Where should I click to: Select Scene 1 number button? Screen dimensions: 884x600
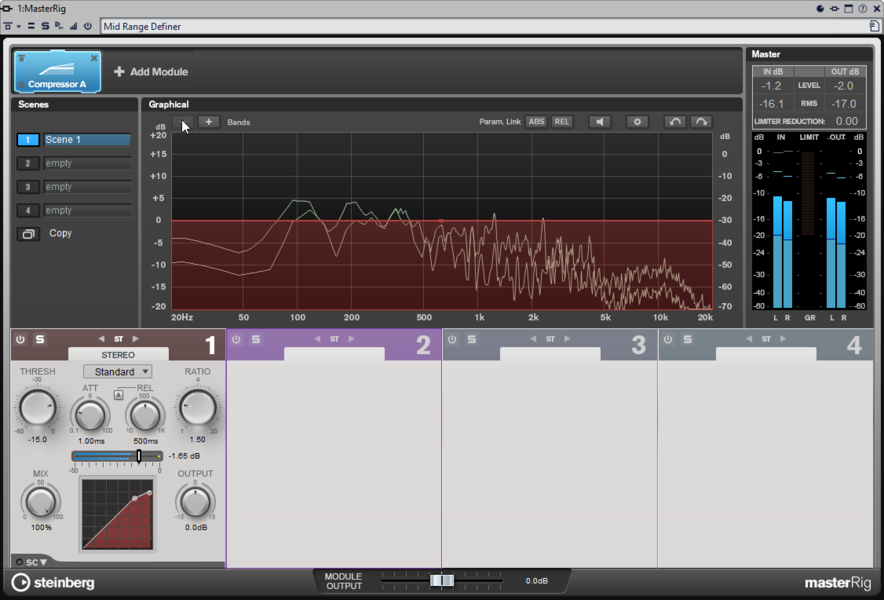(x=28, y=140)
